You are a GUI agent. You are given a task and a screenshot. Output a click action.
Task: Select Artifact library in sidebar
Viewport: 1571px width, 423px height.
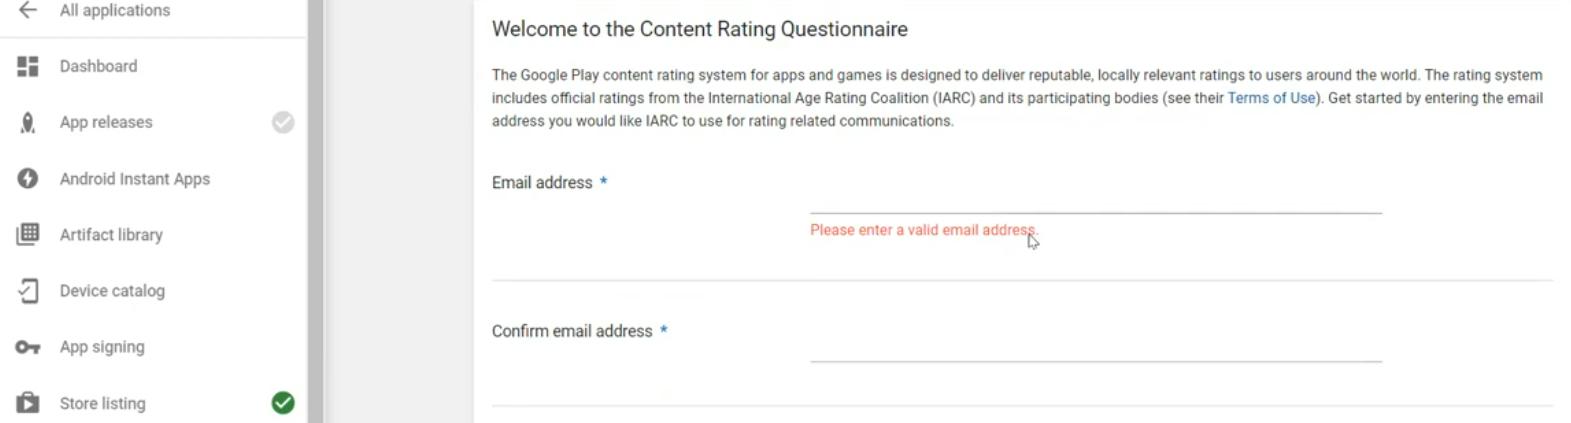111,235
